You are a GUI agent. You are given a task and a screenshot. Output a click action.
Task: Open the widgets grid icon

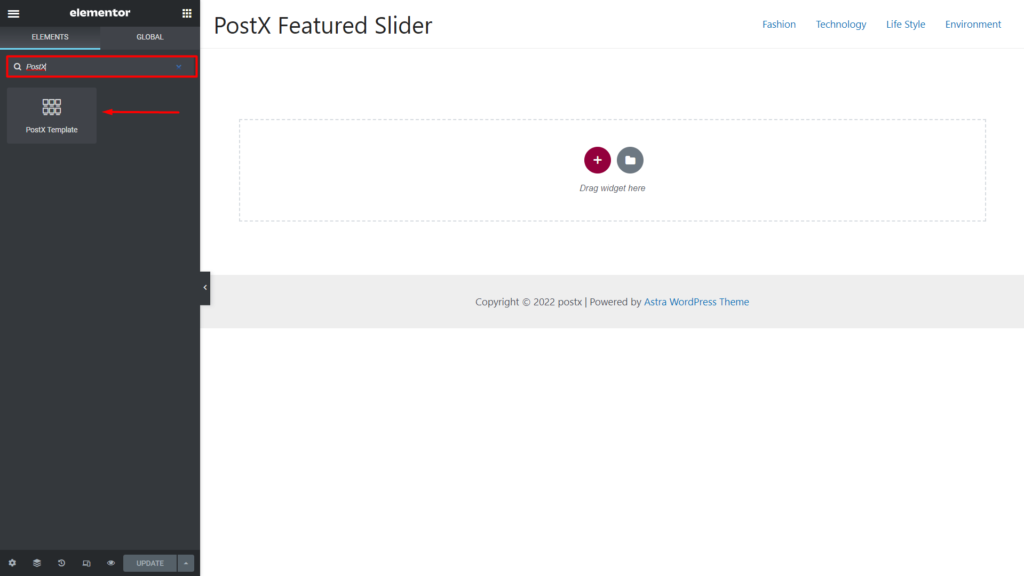click(x=187, y=13)
